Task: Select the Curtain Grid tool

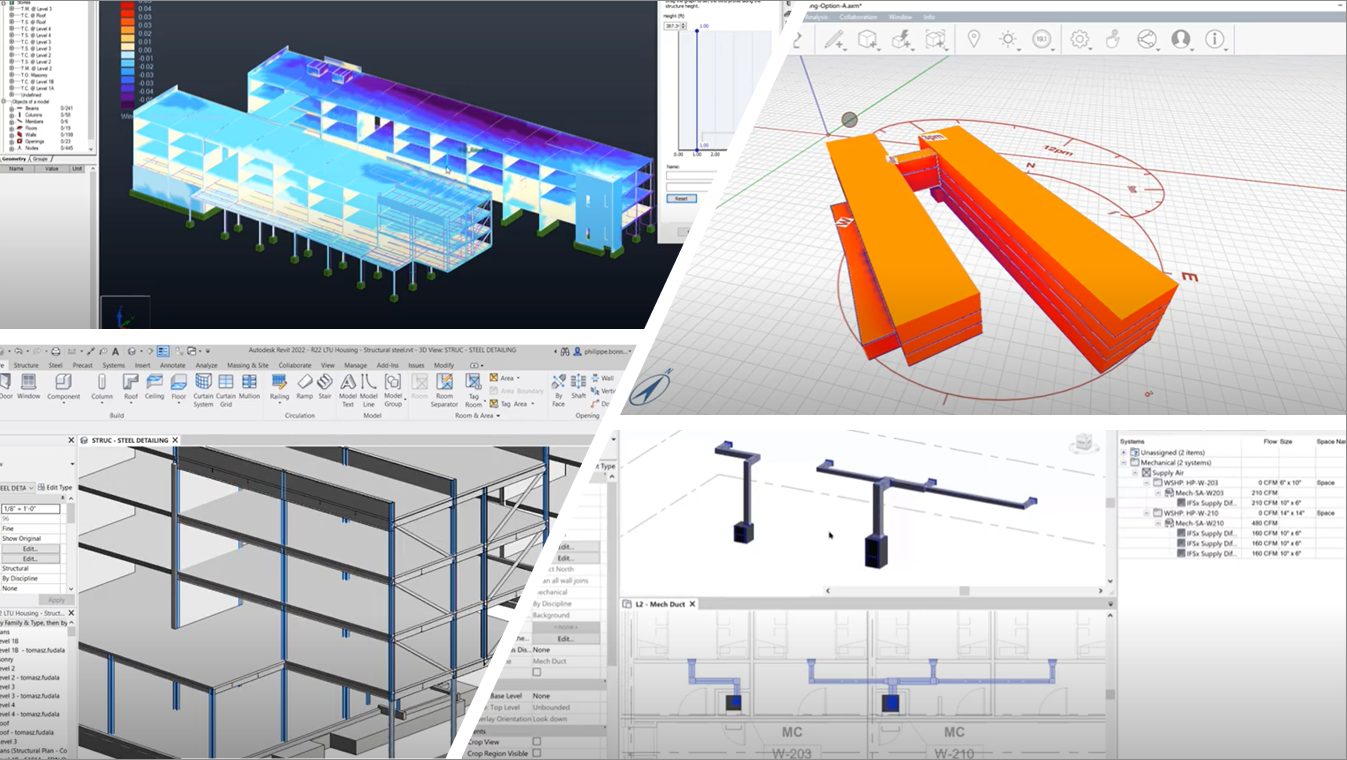Action: click(x=226, y=391)
